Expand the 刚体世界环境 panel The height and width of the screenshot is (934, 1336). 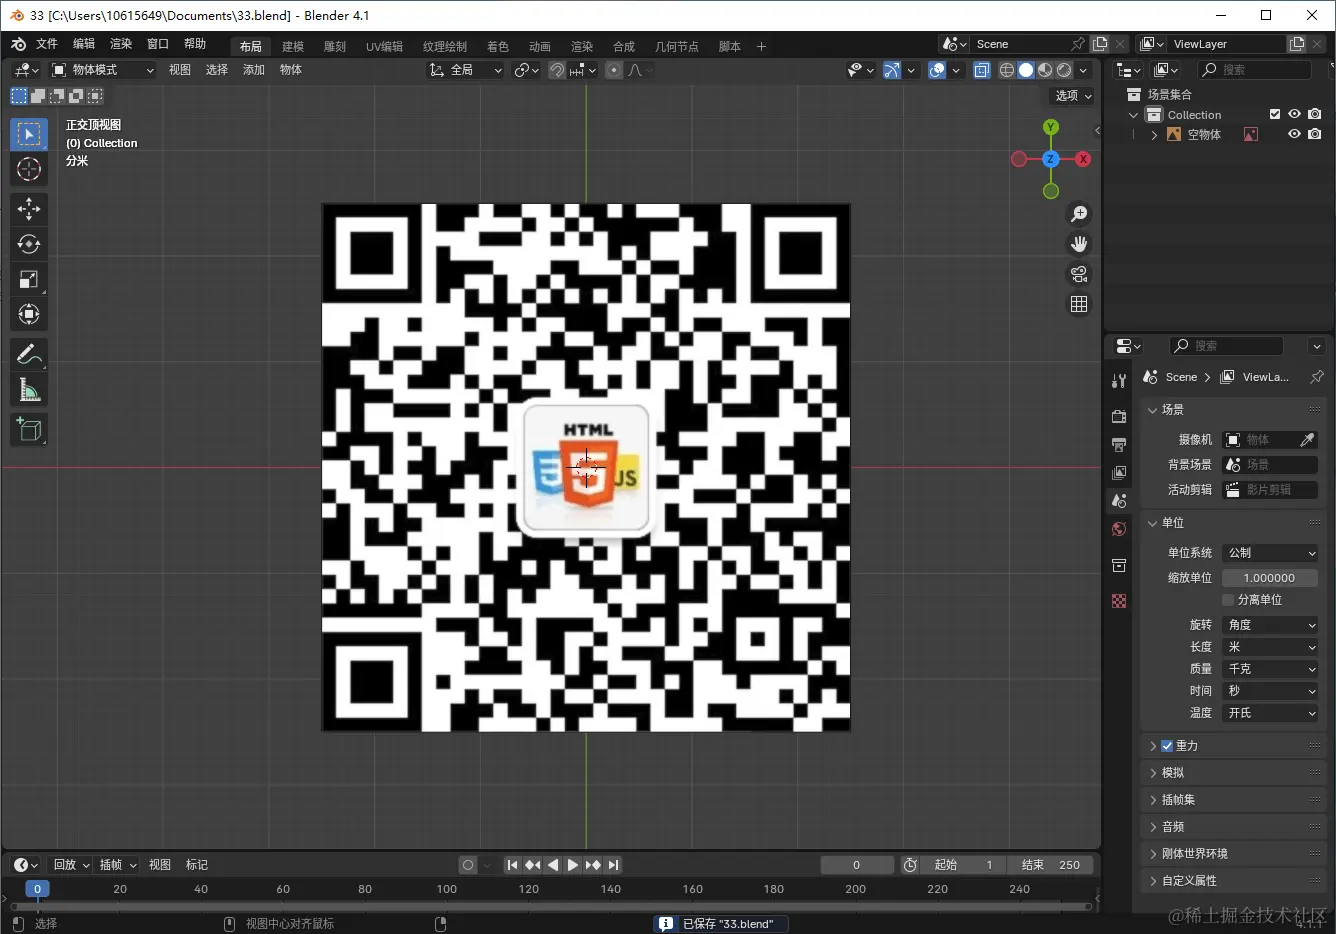[x=1234, y=854]
